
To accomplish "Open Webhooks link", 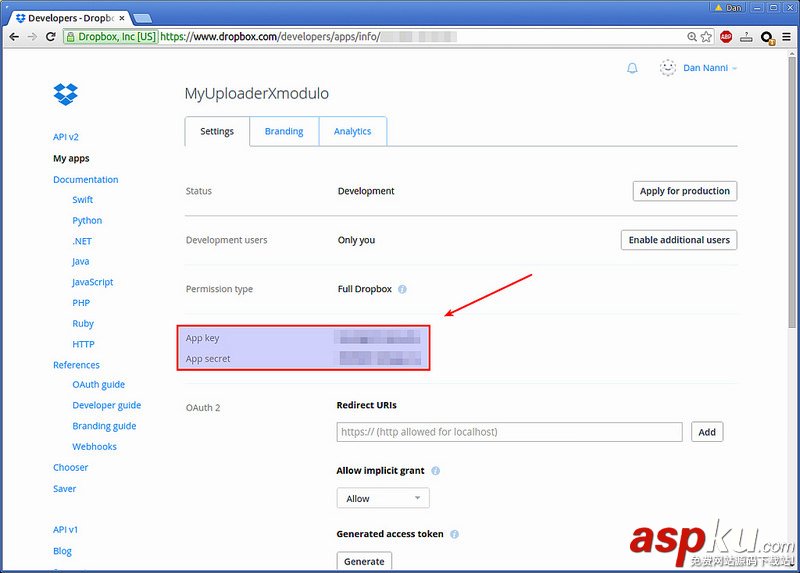I will pyautogui.click(x=94, y=446).
